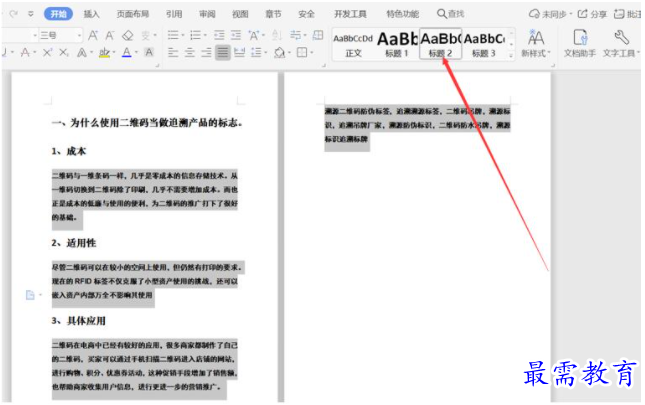Open the quick access toolbar customize dropdown
The height and width of the screenshot is (405, 645).
point(31,14)
